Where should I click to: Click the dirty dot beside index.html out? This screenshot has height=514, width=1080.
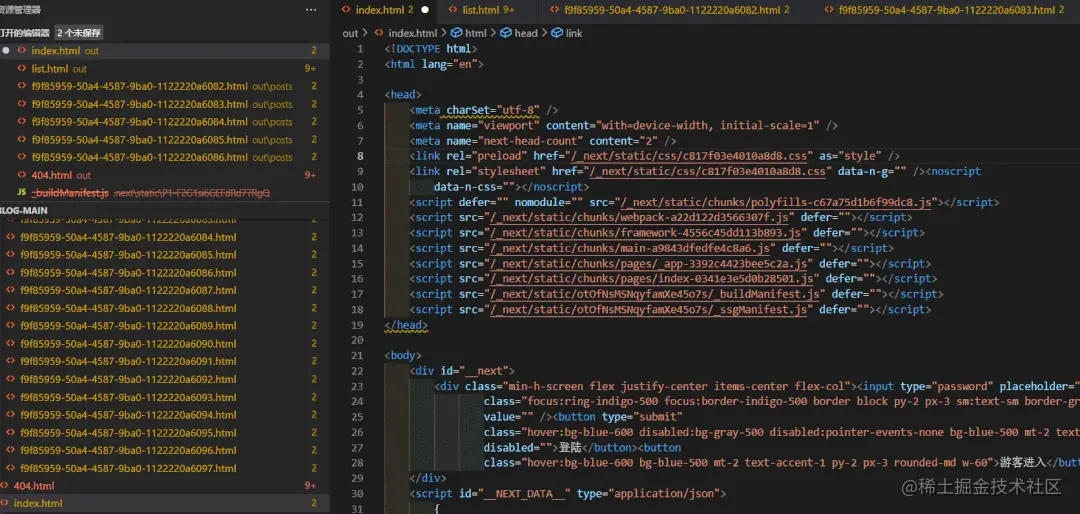5,51
